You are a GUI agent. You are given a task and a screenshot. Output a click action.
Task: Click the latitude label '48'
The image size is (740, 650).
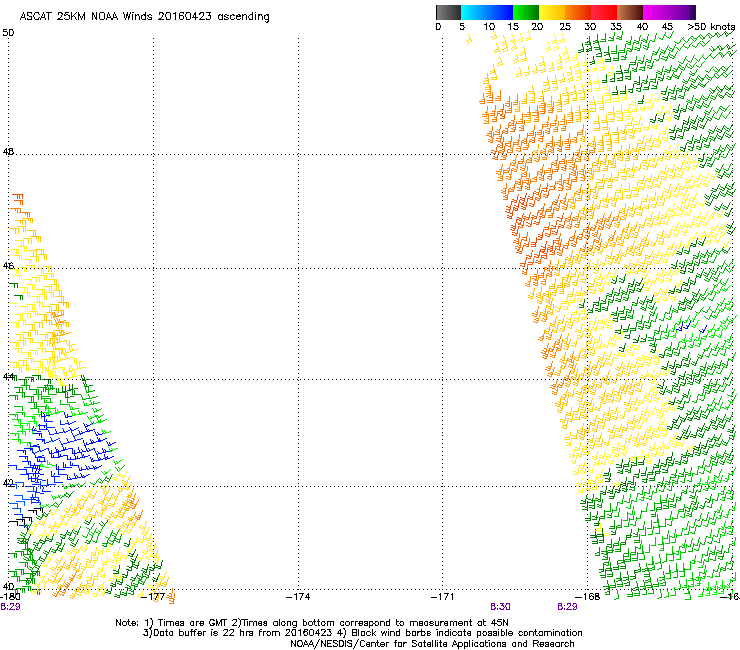coord(8,152)
